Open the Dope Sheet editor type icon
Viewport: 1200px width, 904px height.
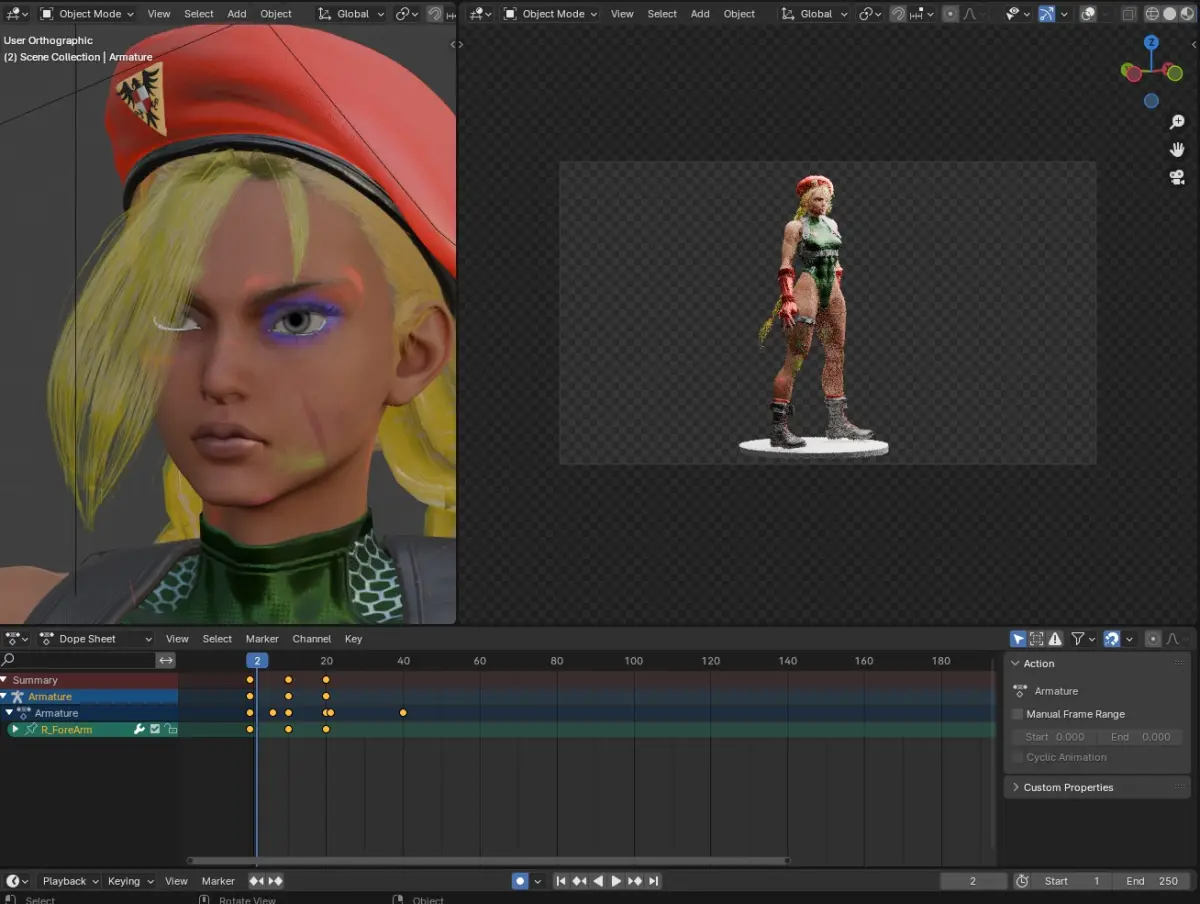pyautogui.click(x=17, y=639)
